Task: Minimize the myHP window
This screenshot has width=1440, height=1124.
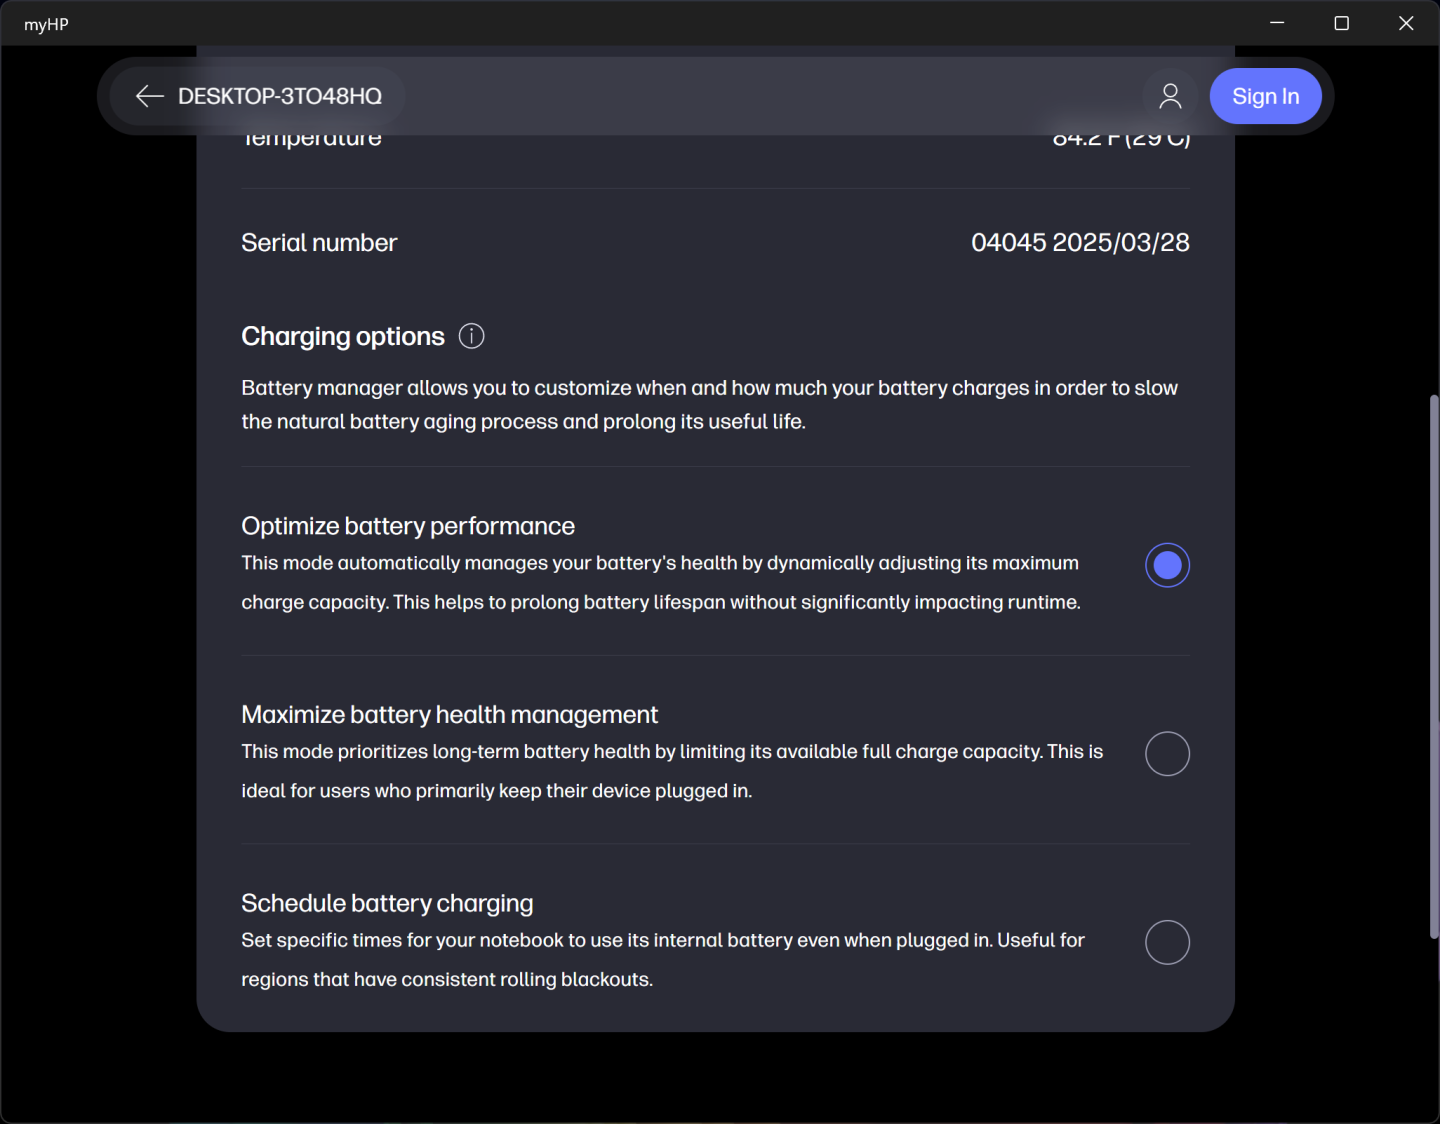Action: [1277, 23]
